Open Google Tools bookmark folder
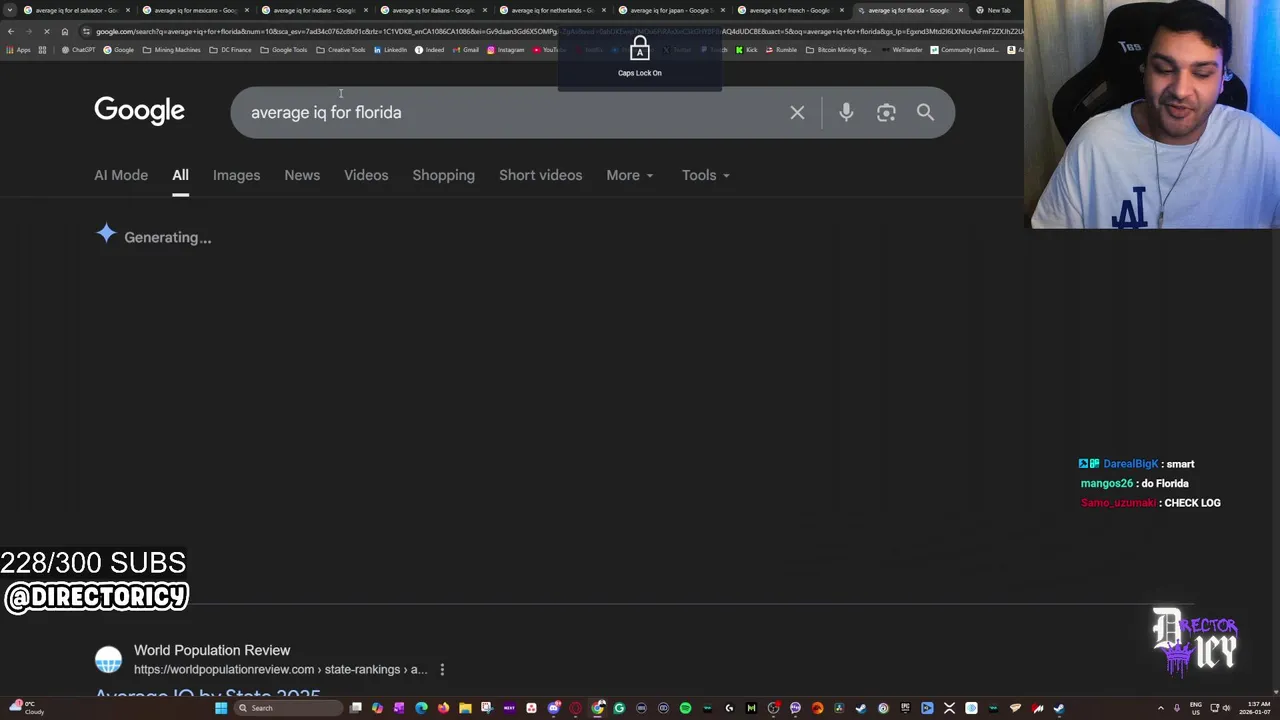Screen dimensions: 1280x720 [284, 50]
